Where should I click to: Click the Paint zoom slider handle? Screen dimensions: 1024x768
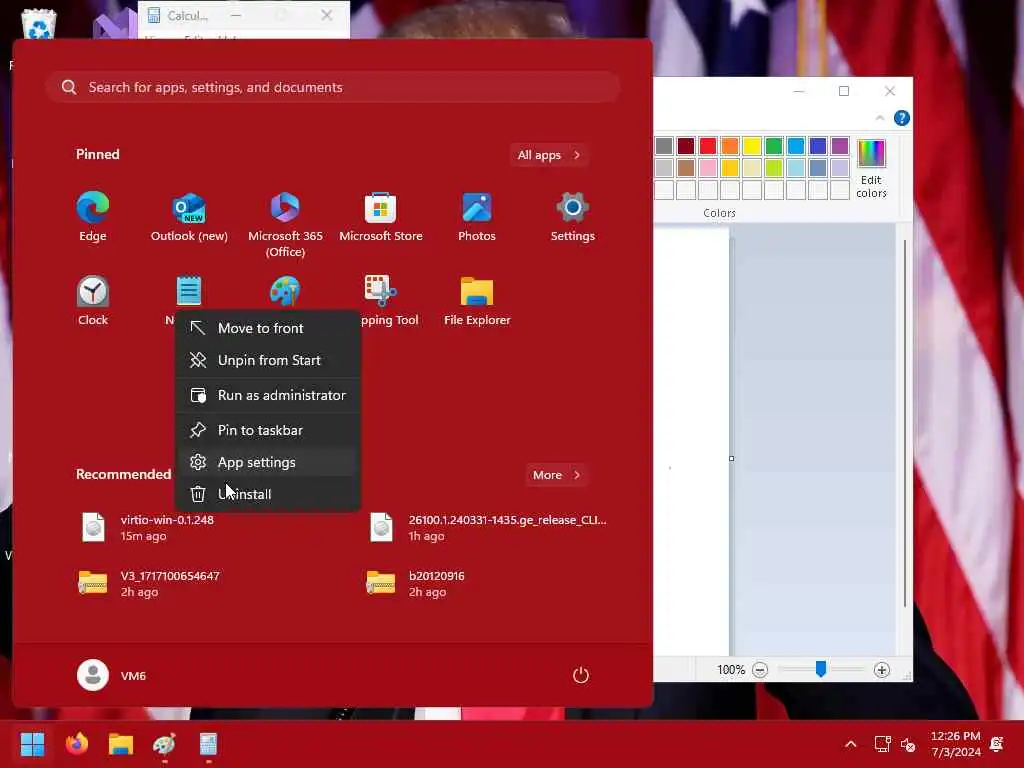(821, 669)
